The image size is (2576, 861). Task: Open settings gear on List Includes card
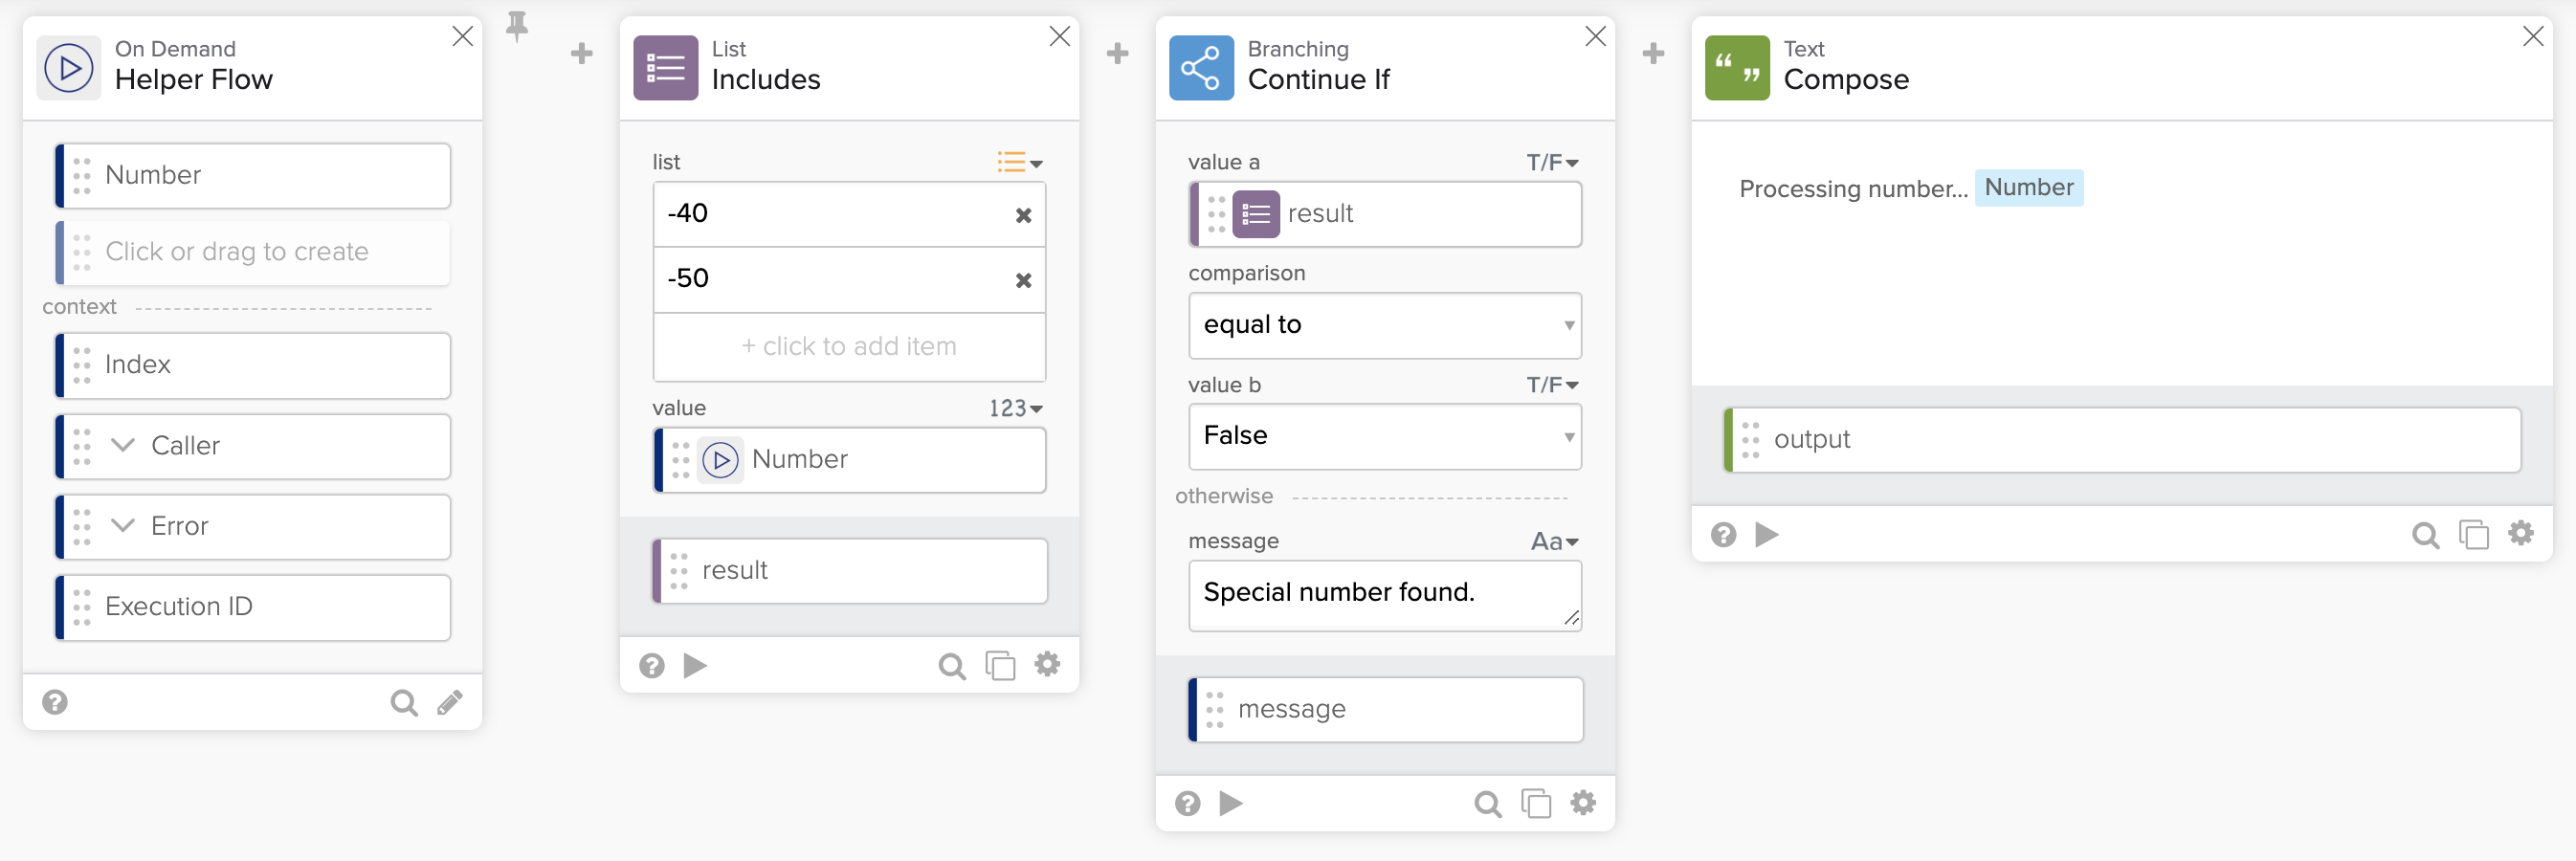pos(1047,664)
